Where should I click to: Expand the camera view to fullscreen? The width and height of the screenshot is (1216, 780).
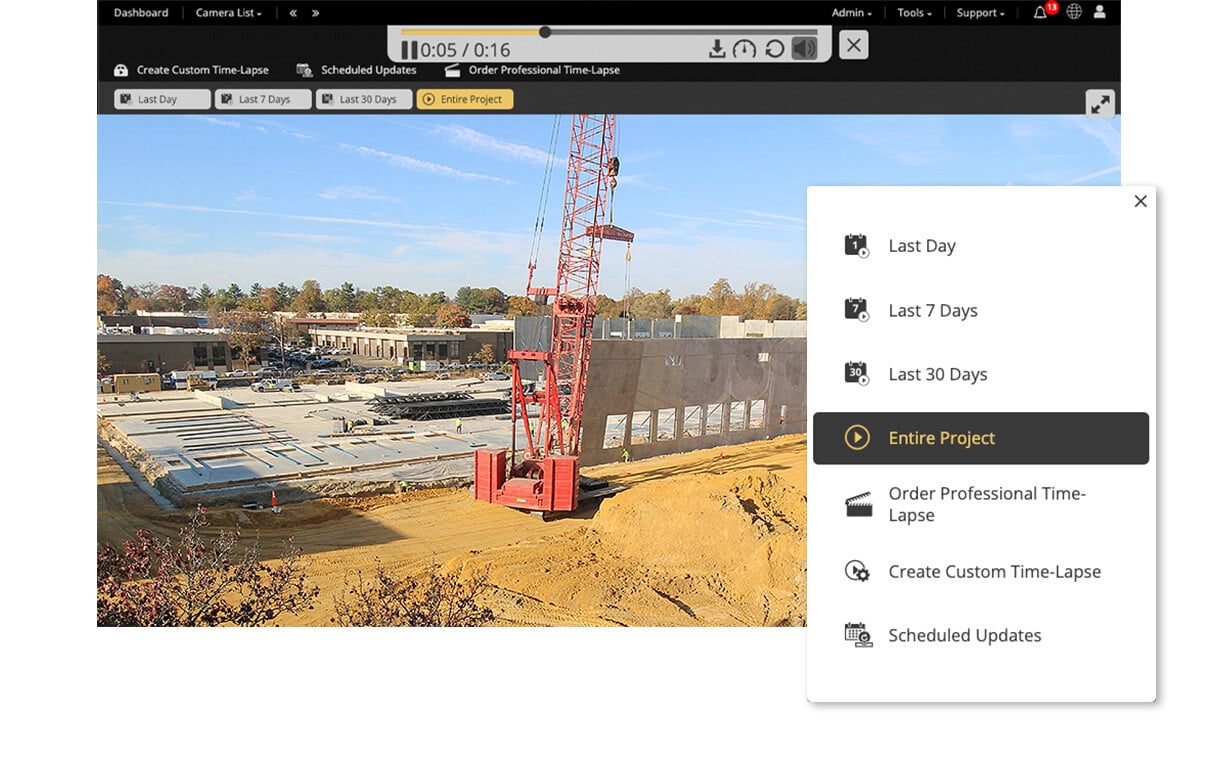(x=1099, y=103)
